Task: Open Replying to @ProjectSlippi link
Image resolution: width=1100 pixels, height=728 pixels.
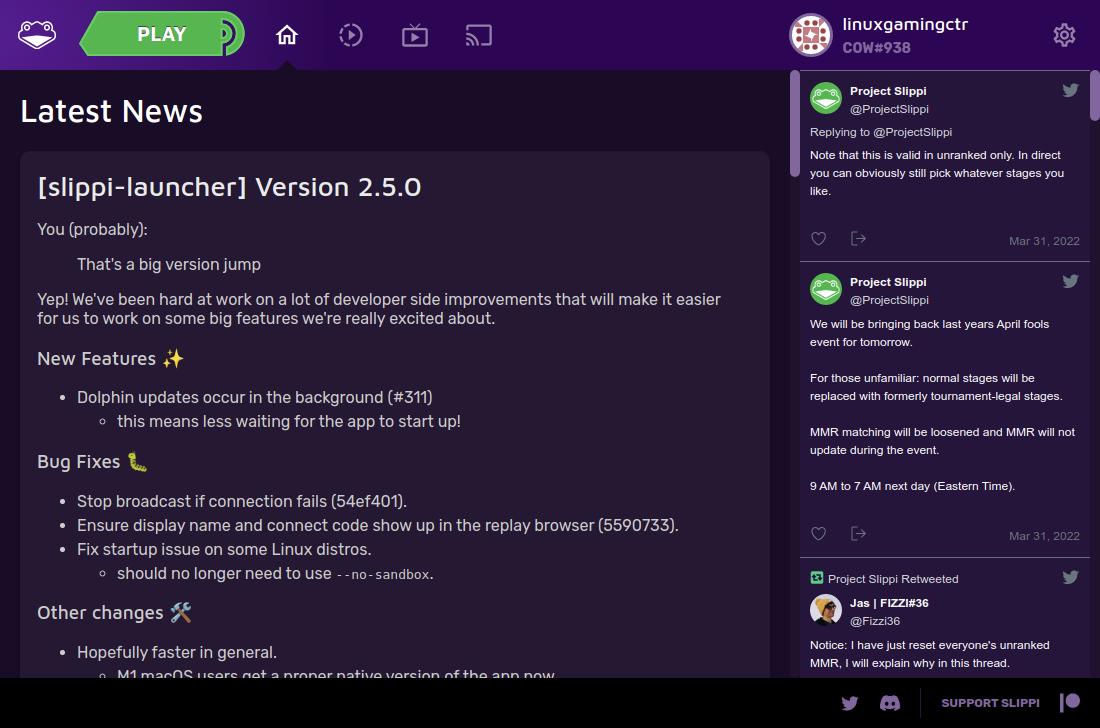Action: point(880,132)
